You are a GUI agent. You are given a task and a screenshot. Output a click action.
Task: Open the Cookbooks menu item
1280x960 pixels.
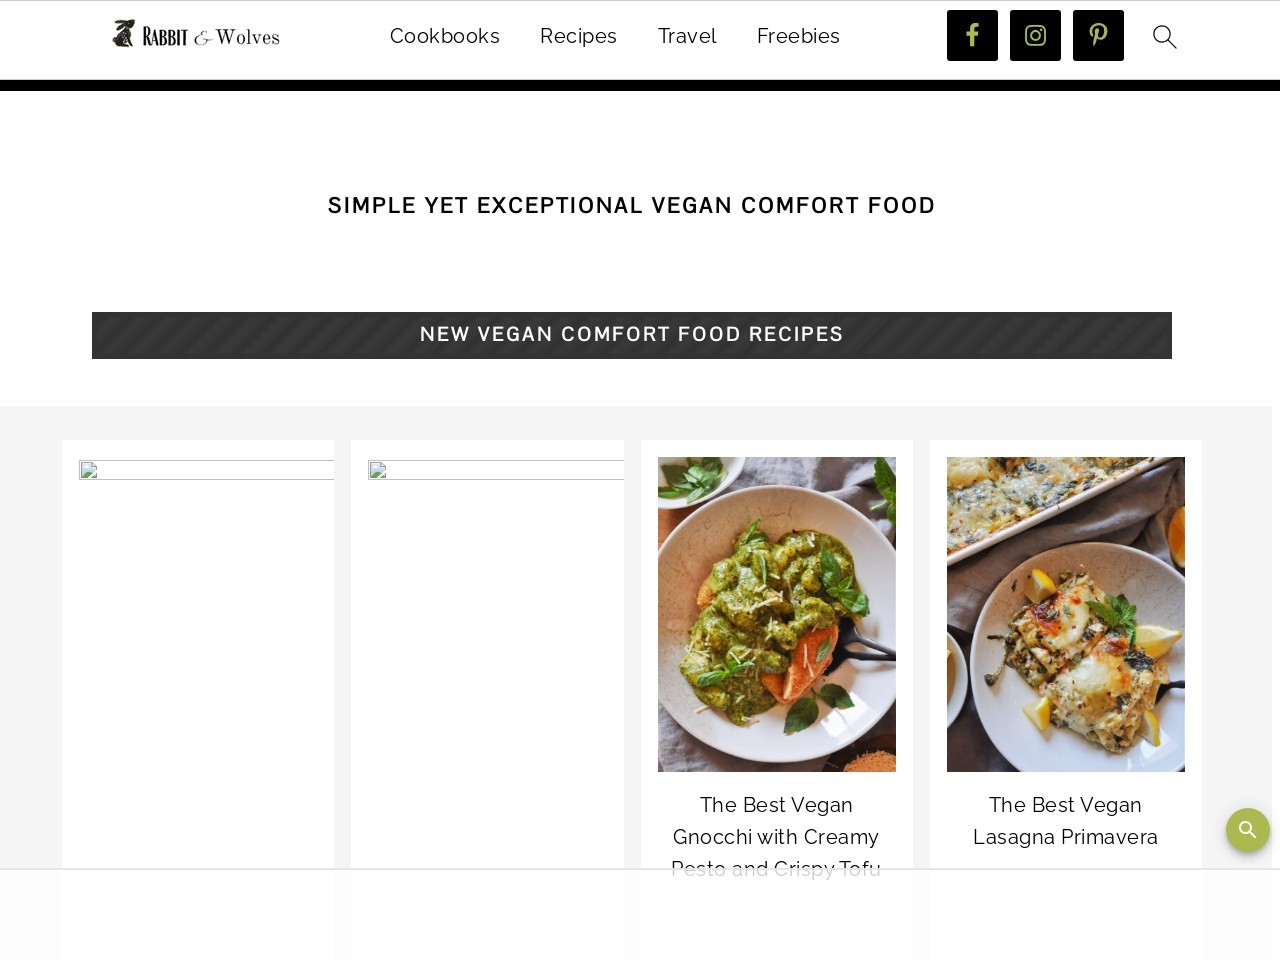[444, 36]
